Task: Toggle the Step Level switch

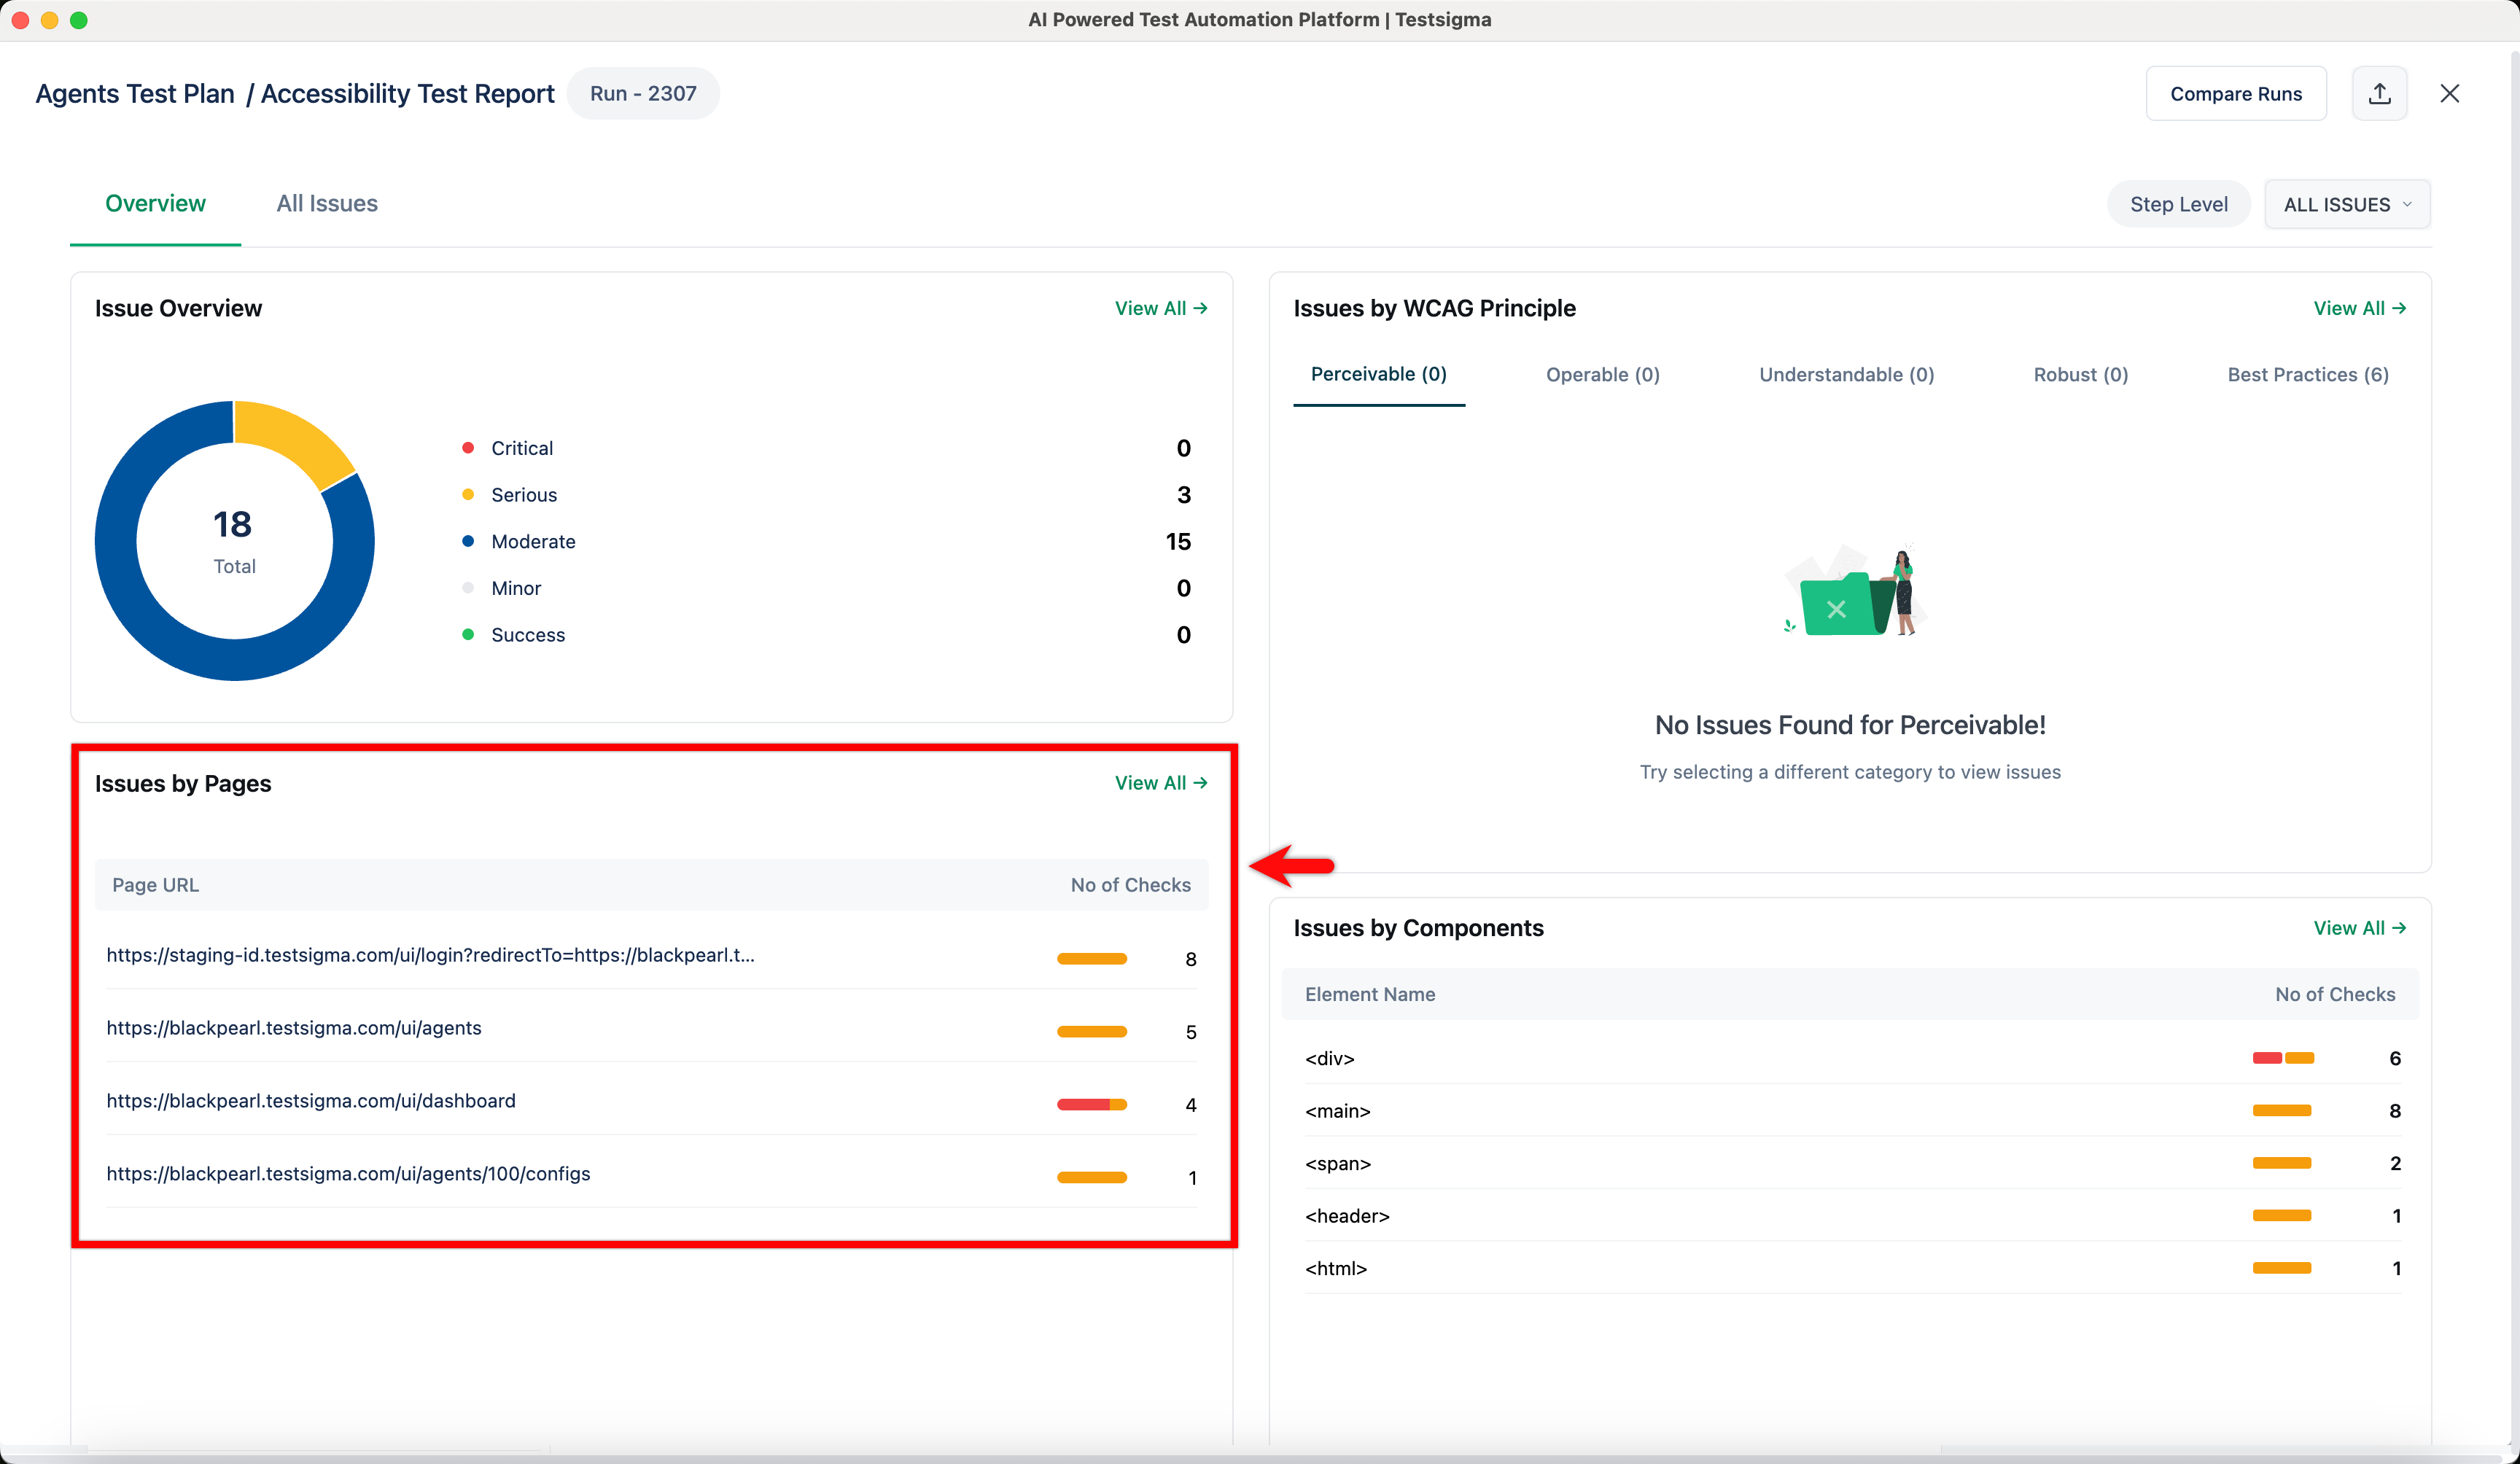Action: point(2178,204)
